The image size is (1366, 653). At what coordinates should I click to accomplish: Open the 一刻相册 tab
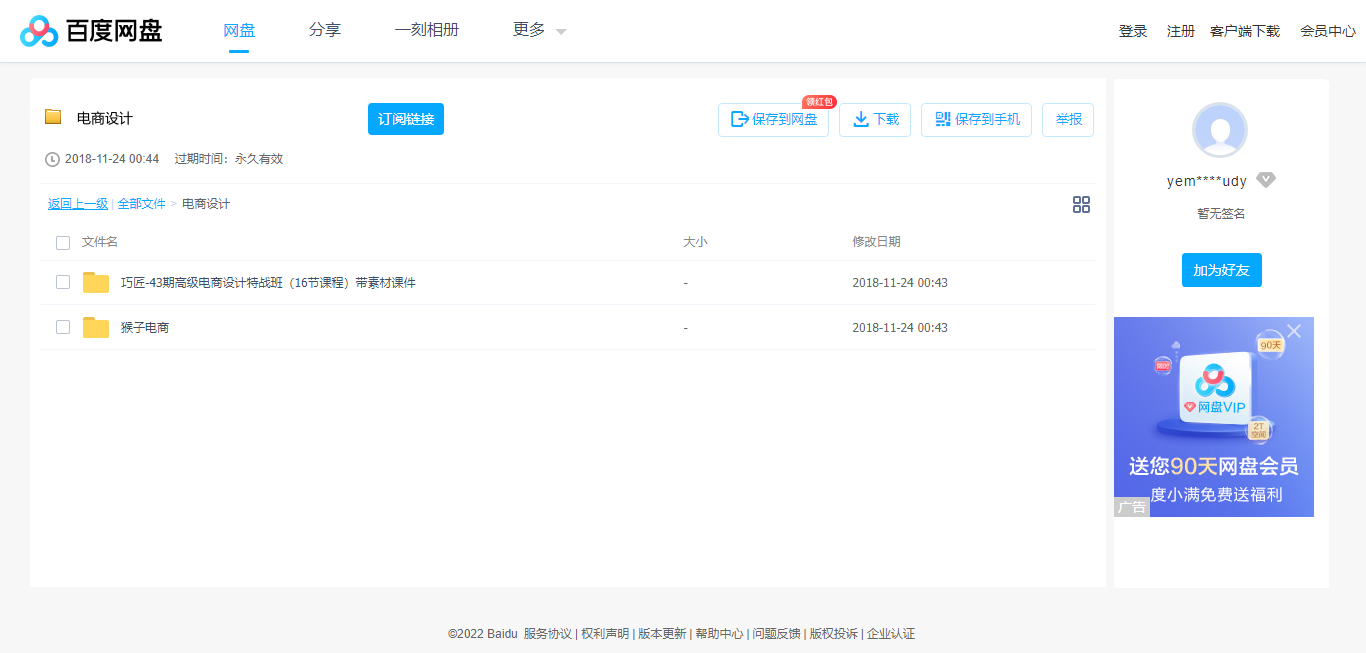click(427, 30)
